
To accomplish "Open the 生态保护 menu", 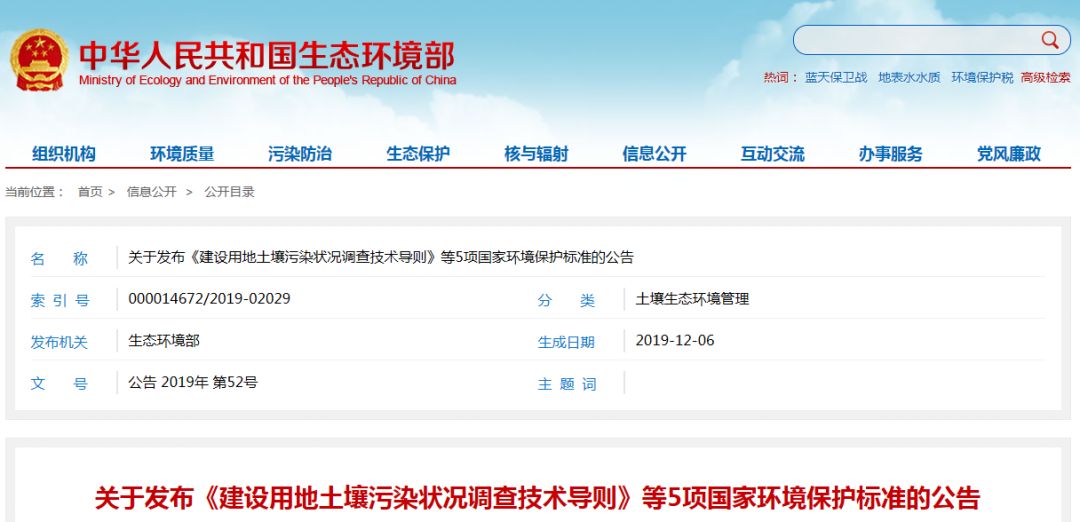I will pyautogui.click(x=418, y=154).
